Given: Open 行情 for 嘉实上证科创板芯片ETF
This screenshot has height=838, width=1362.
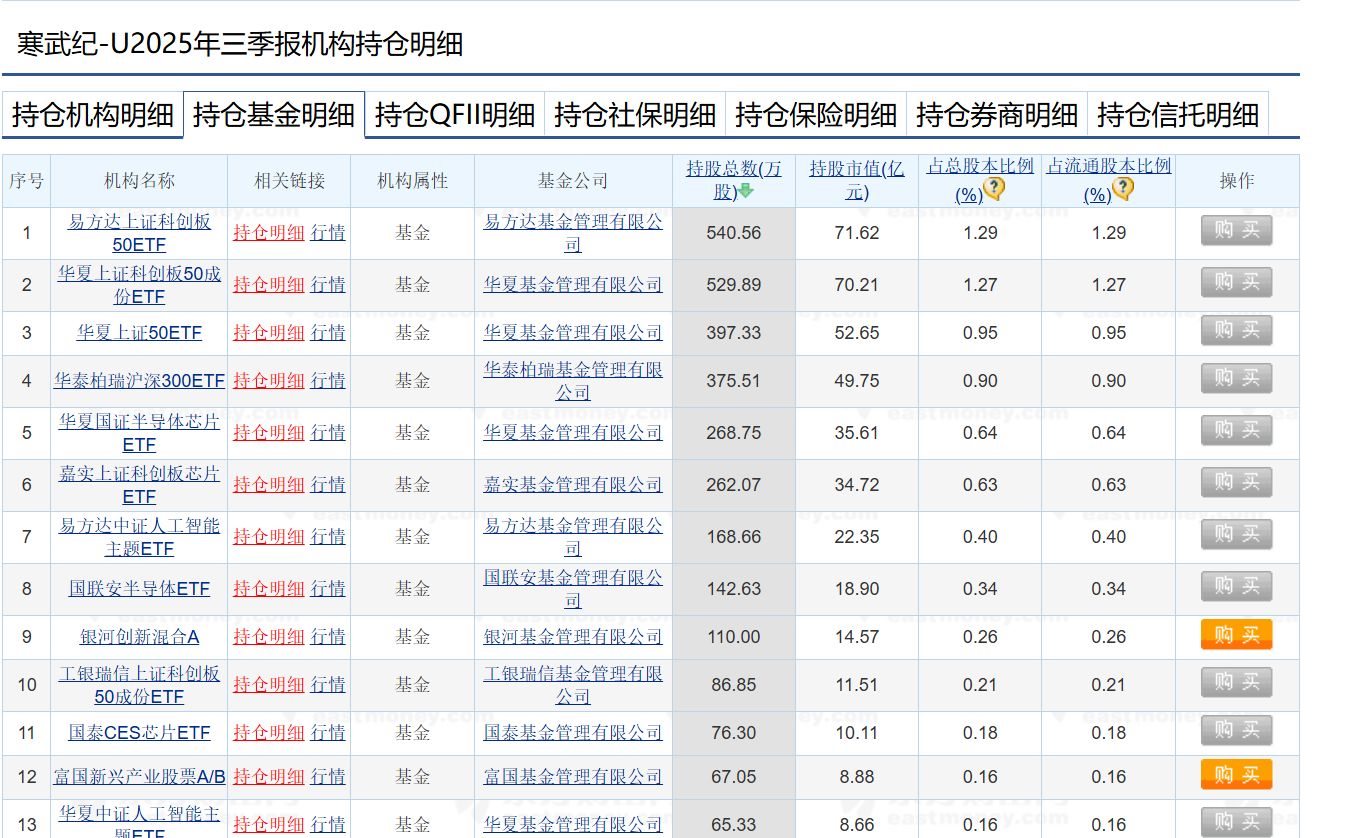Looking at the screenshot, I should [x=328, y=485].
